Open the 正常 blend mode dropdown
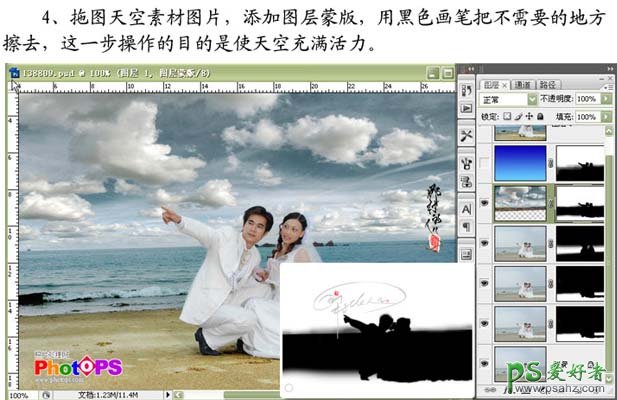Image resolution: width=617 pixels, height=400 pixels. click(510, 100)
